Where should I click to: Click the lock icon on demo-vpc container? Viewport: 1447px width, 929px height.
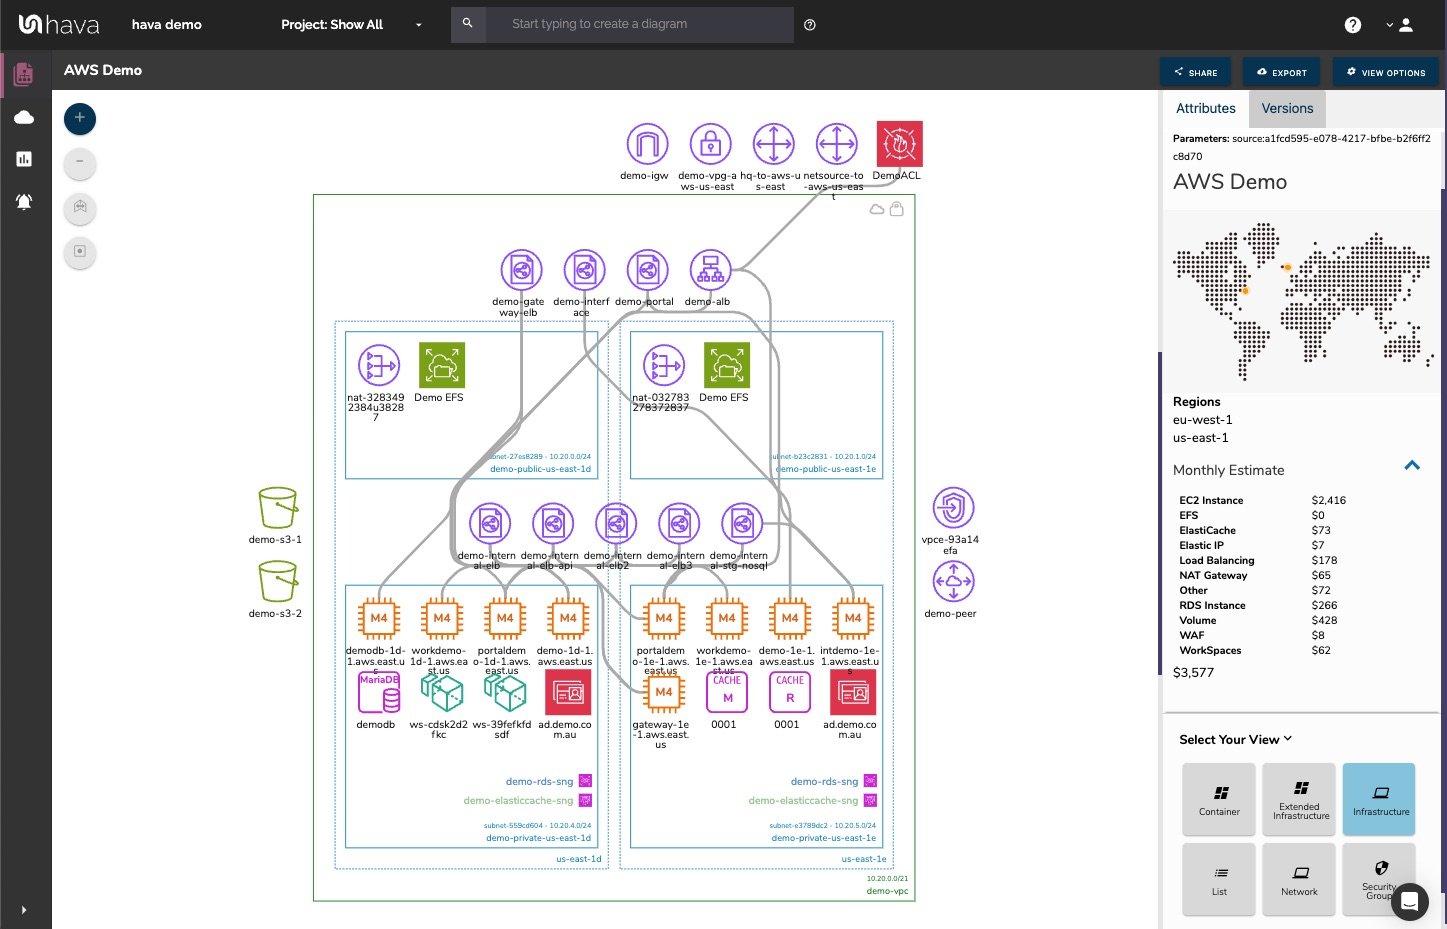coord(897,209)
